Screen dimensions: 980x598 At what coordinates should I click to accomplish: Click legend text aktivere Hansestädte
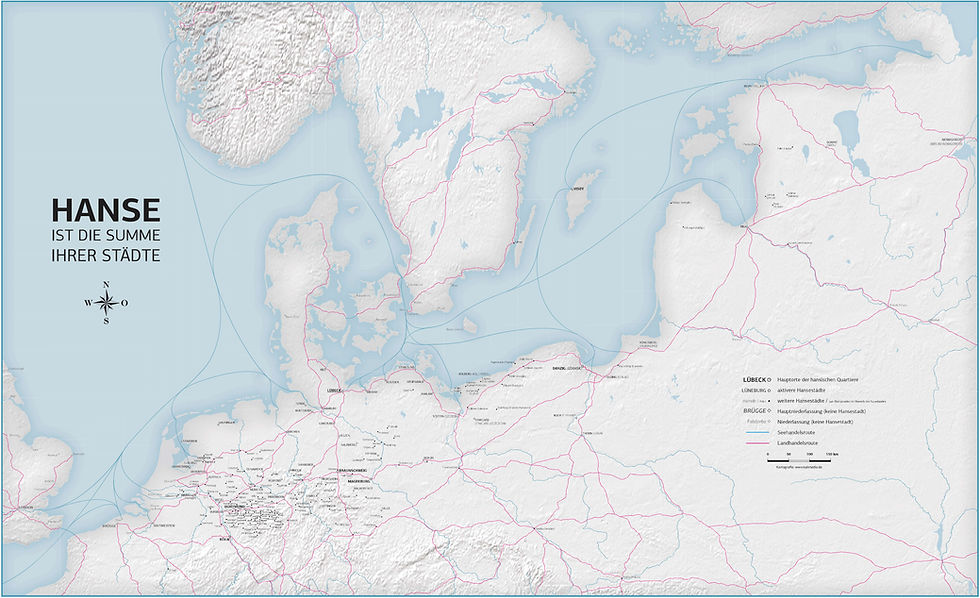[801, 390]
